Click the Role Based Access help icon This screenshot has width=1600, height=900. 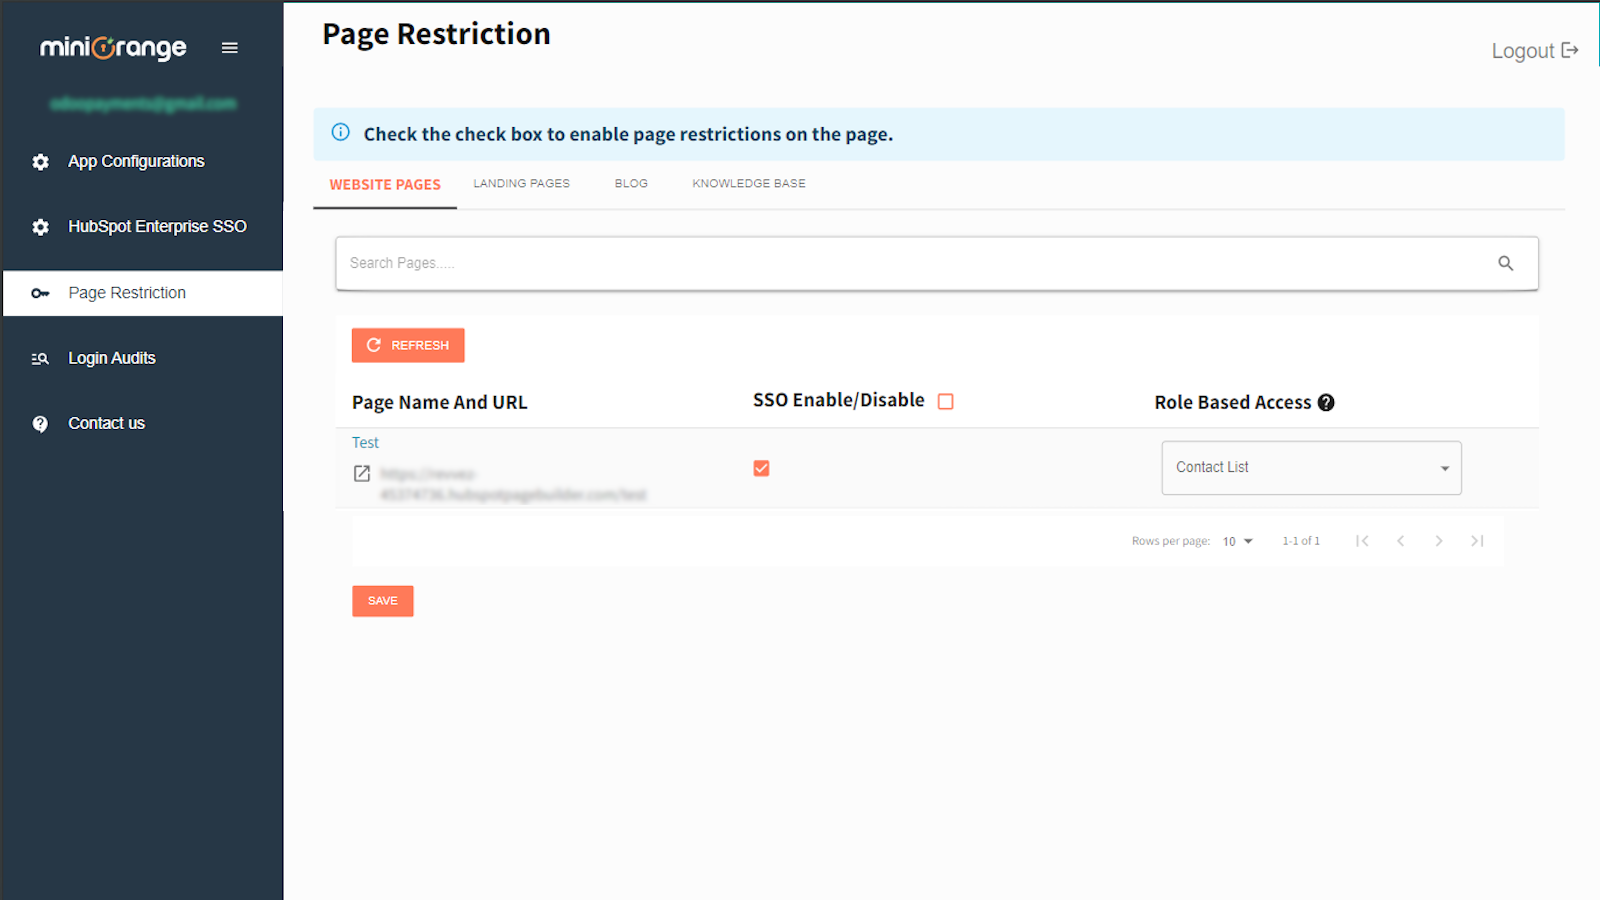pos(1326,402)
